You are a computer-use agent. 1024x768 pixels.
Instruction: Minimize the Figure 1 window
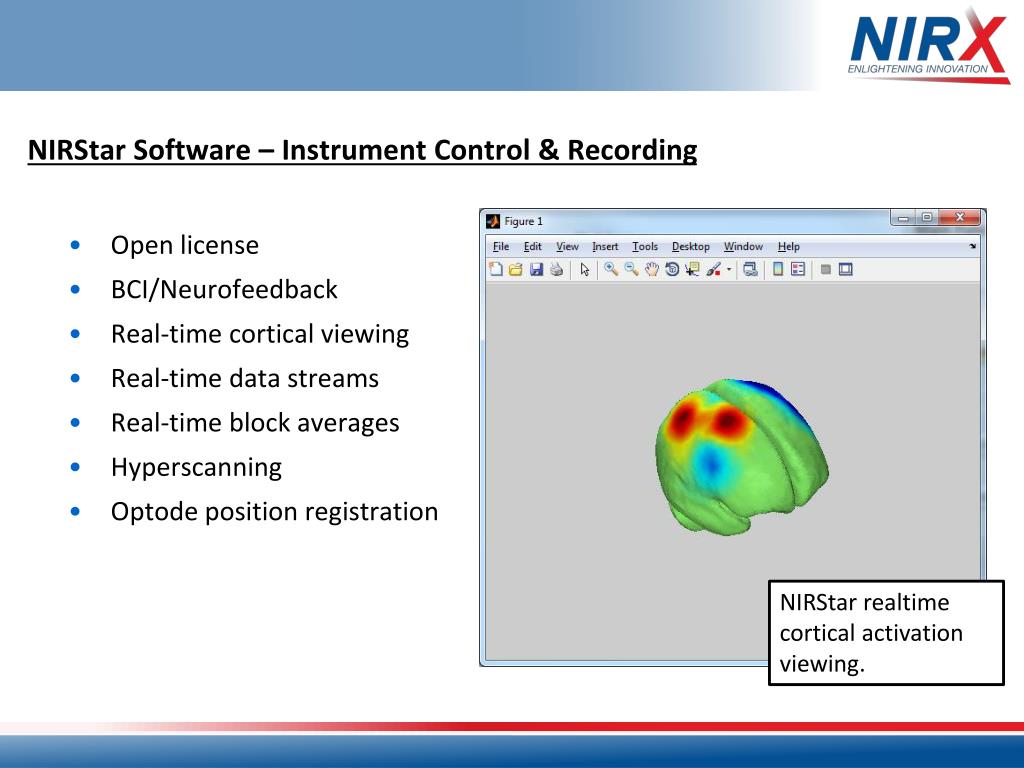pos(903,217)
